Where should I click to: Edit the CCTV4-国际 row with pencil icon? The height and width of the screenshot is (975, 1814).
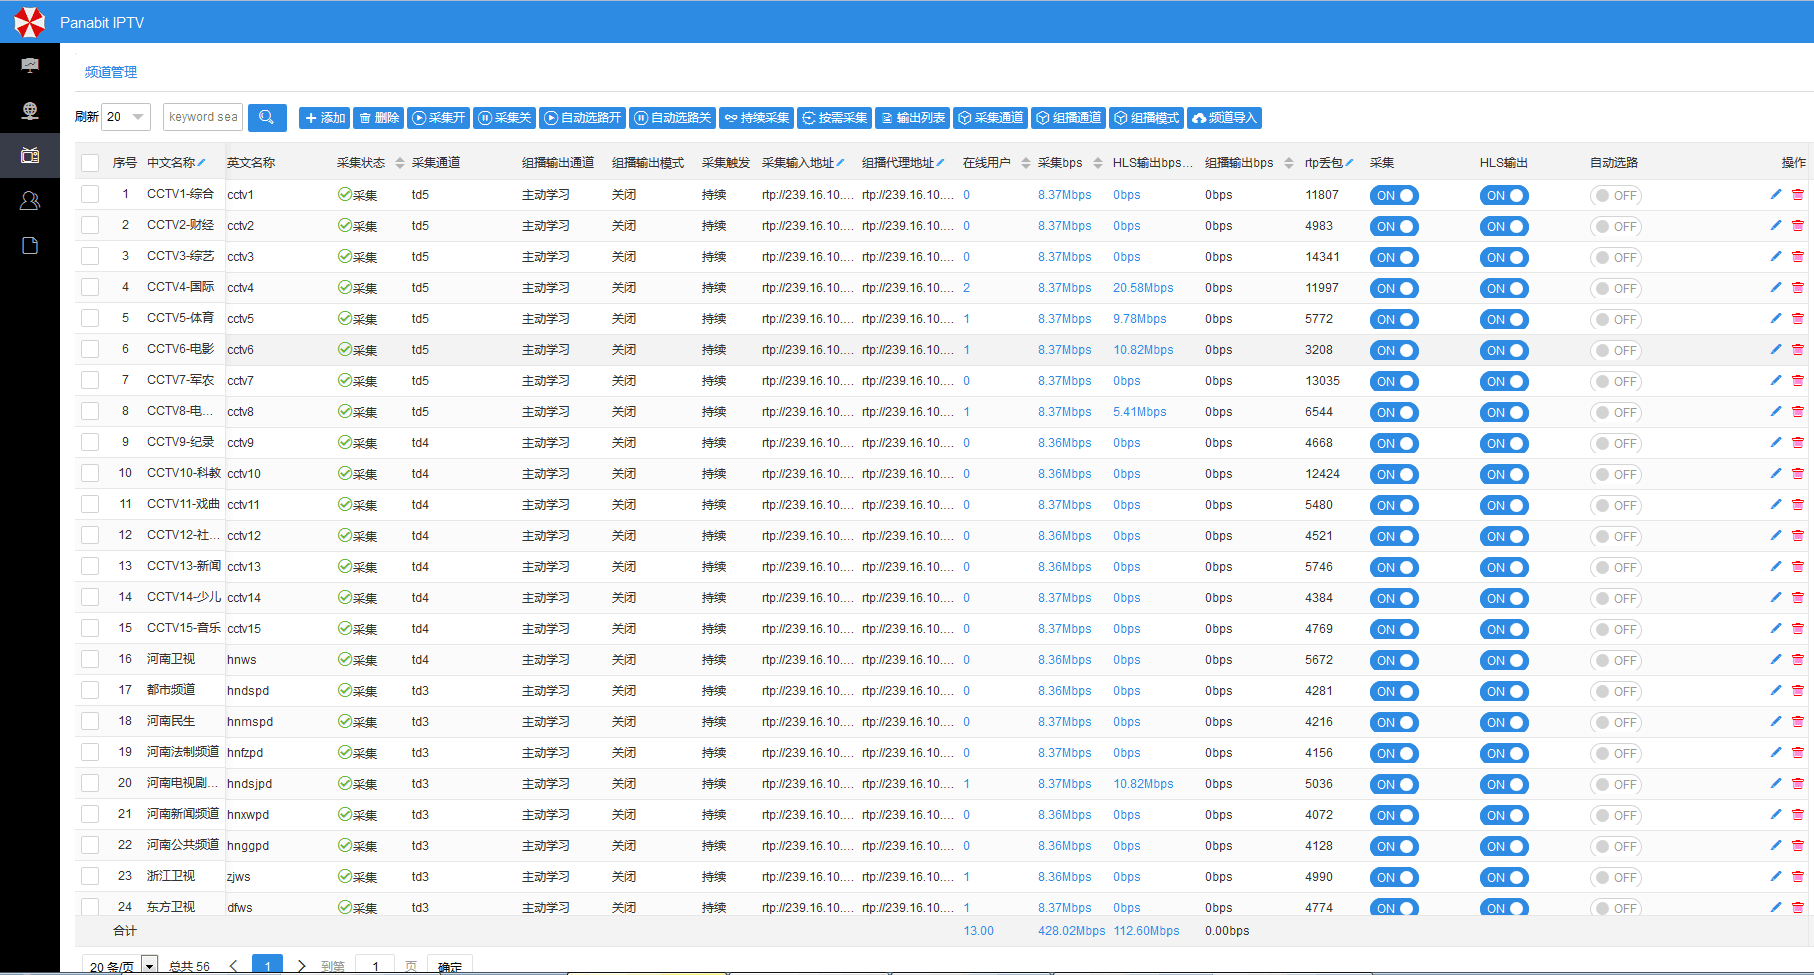point(1776,287)
